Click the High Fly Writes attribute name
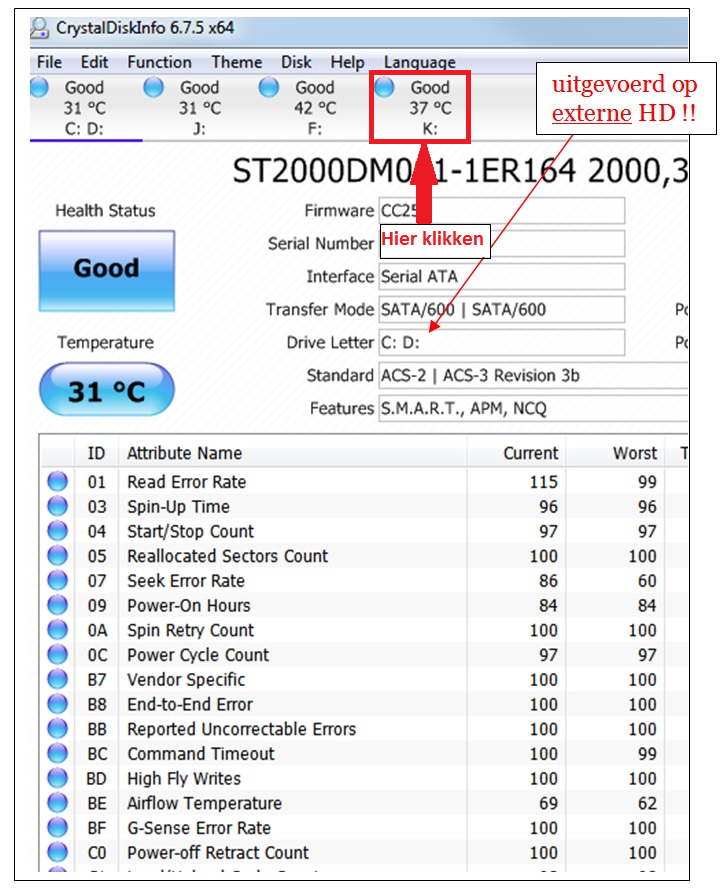 (184, 779)
